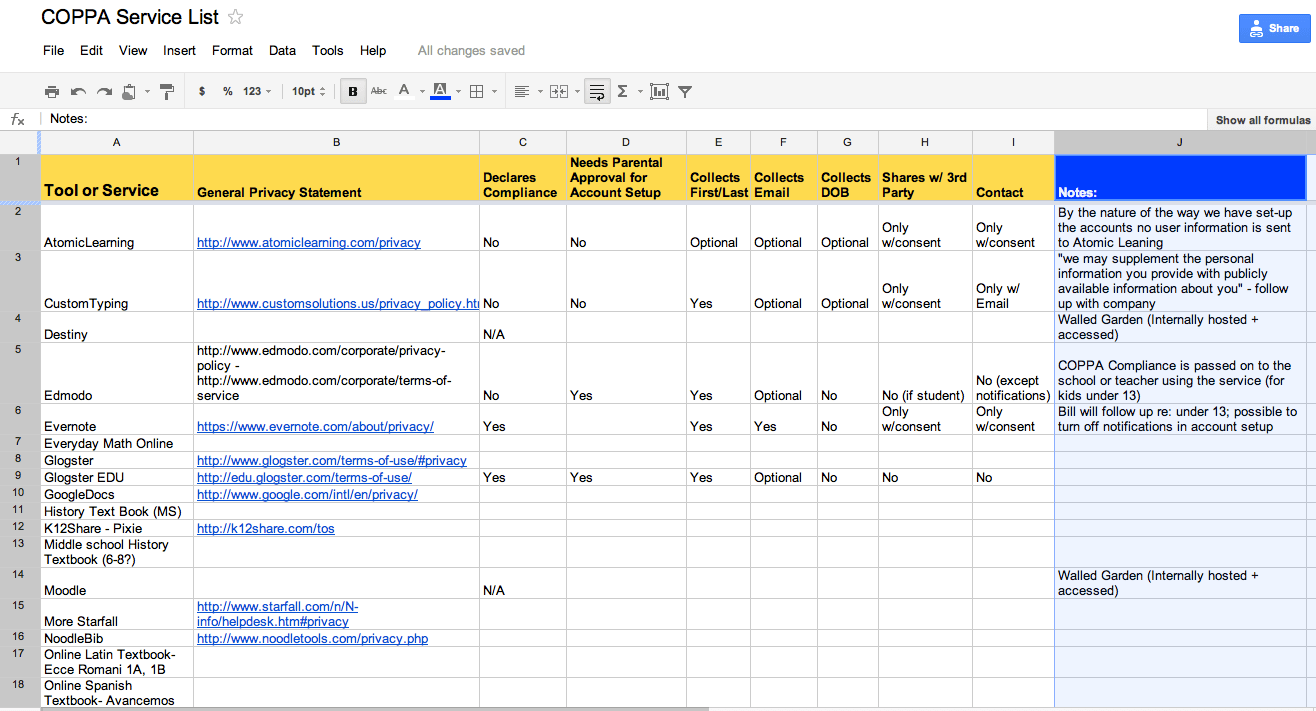1316x711 pixels.
Task: Open the File menu
Action: pos(53,50)
